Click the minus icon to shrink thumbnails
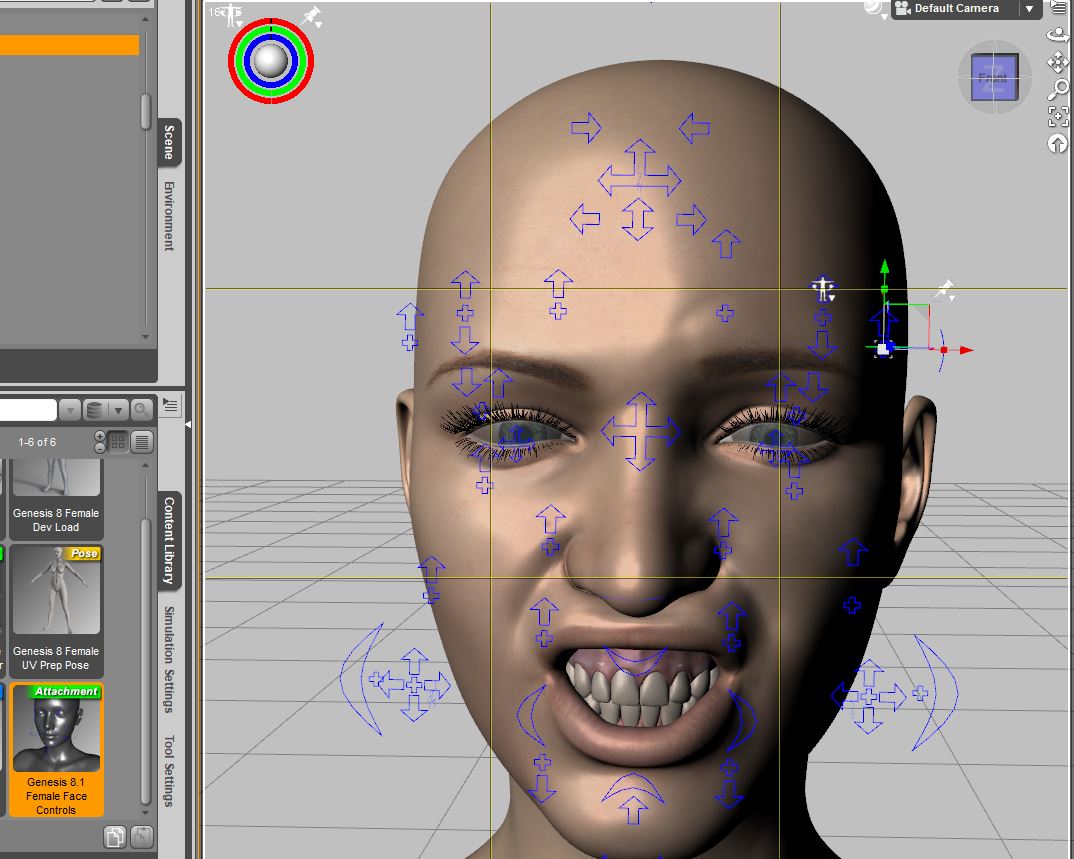Image resolution: width=1074 pixels, height=859 pixels. (x=100, y=448)
